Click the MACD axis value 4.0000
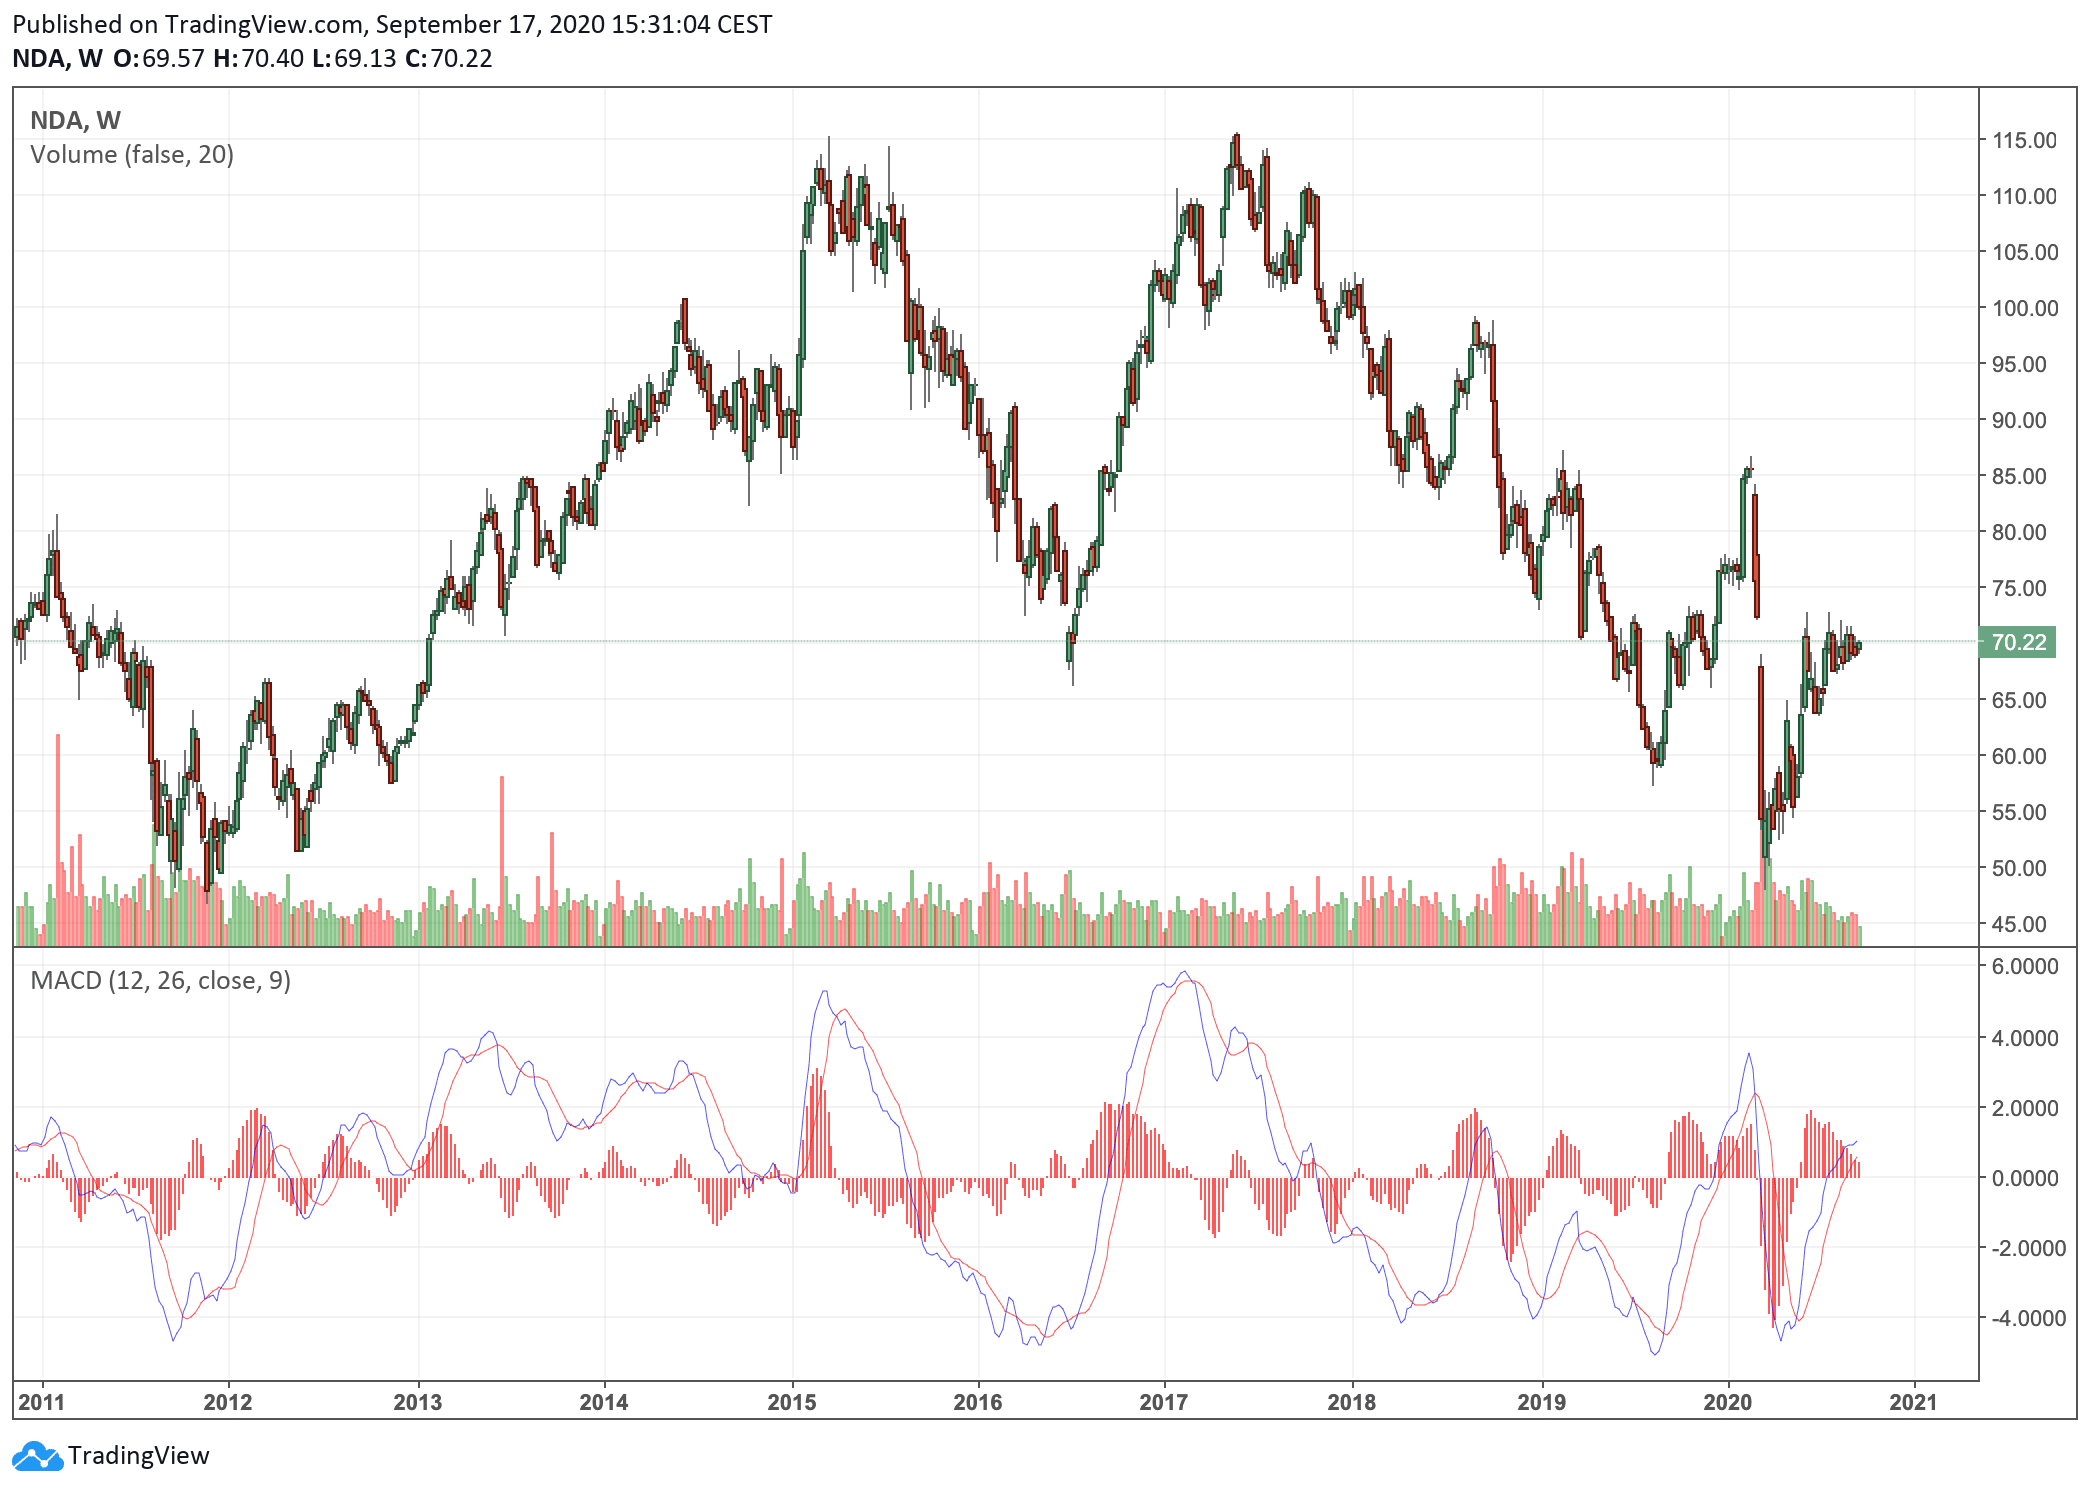The height and width of the screenshot is (1492, 2090). pos(2025,1038)
